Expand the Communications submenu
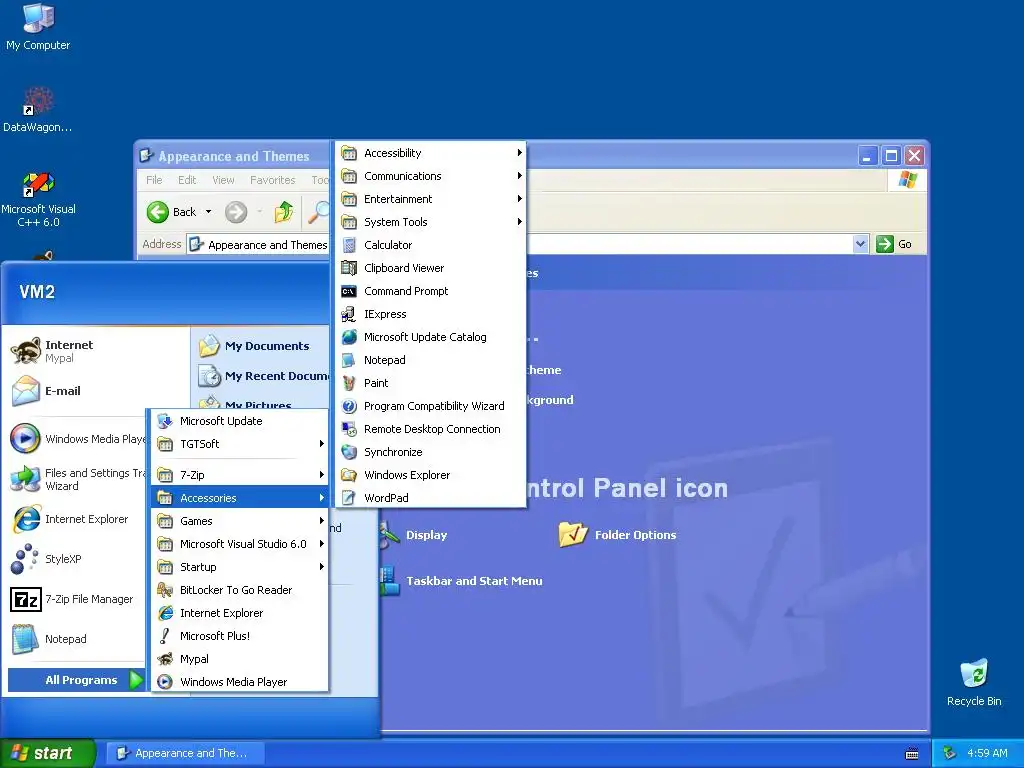 pyautogui.click(x=430, y=176)
